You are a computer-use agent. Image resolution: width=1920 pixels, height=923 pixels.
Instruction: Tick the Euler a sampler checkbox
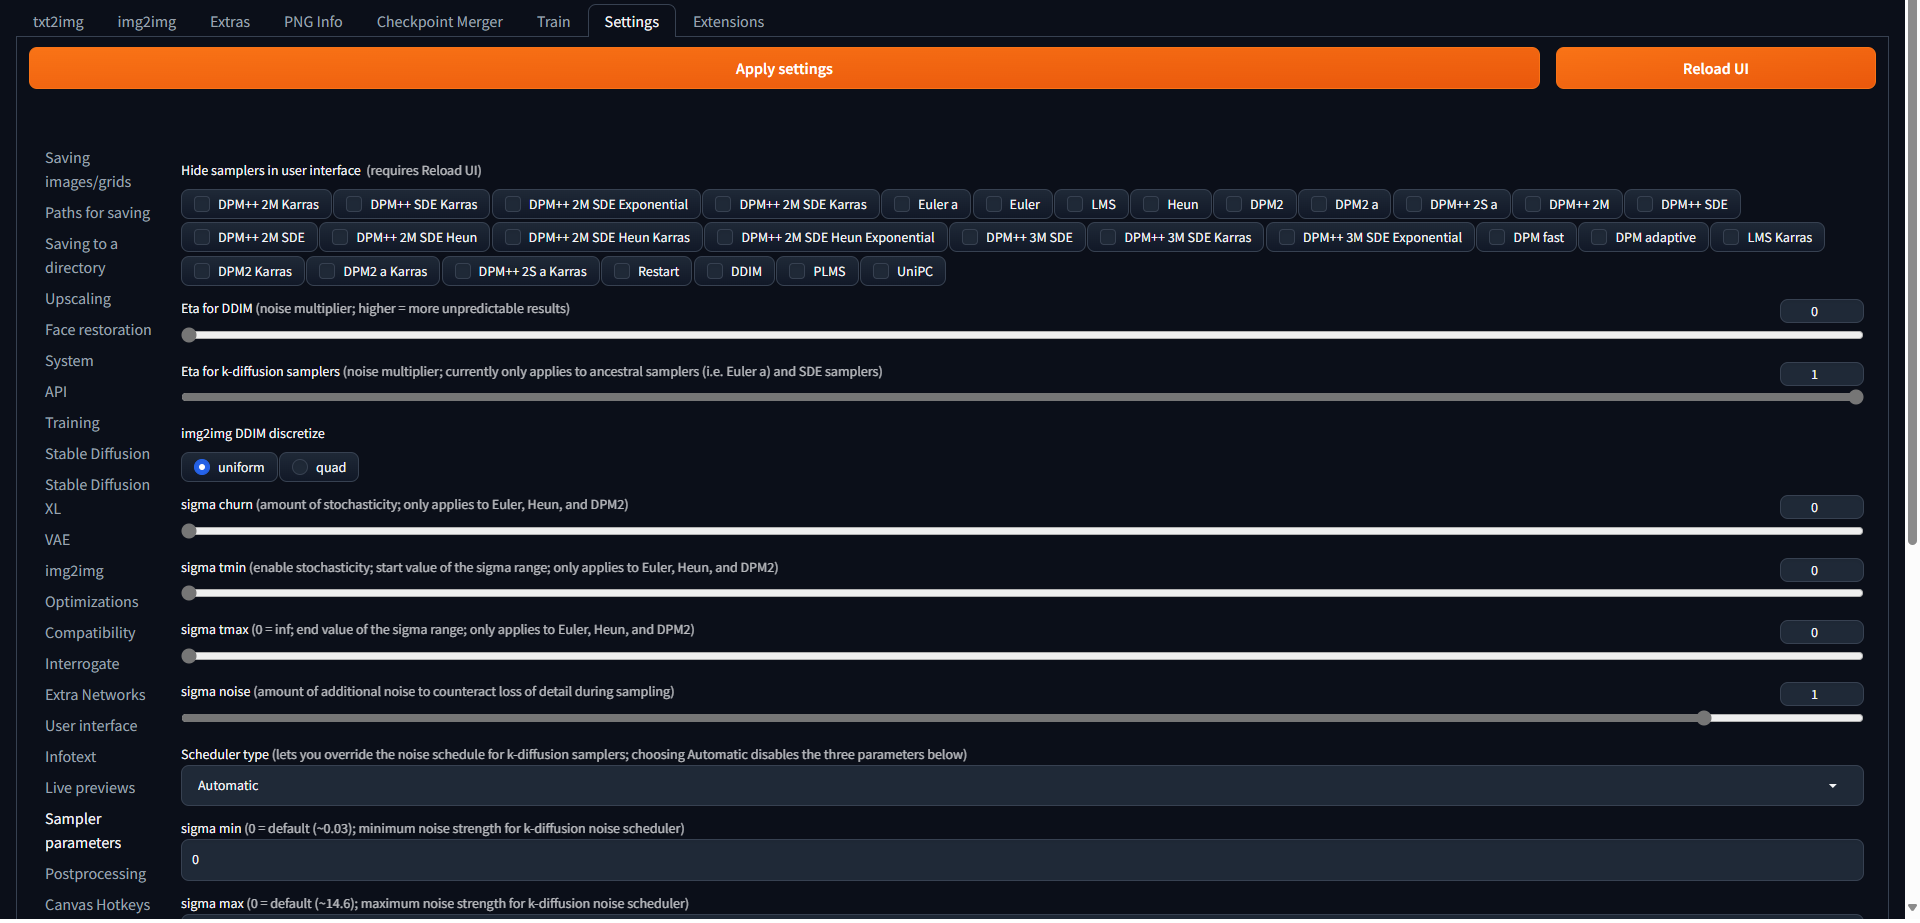click(902, 205)
